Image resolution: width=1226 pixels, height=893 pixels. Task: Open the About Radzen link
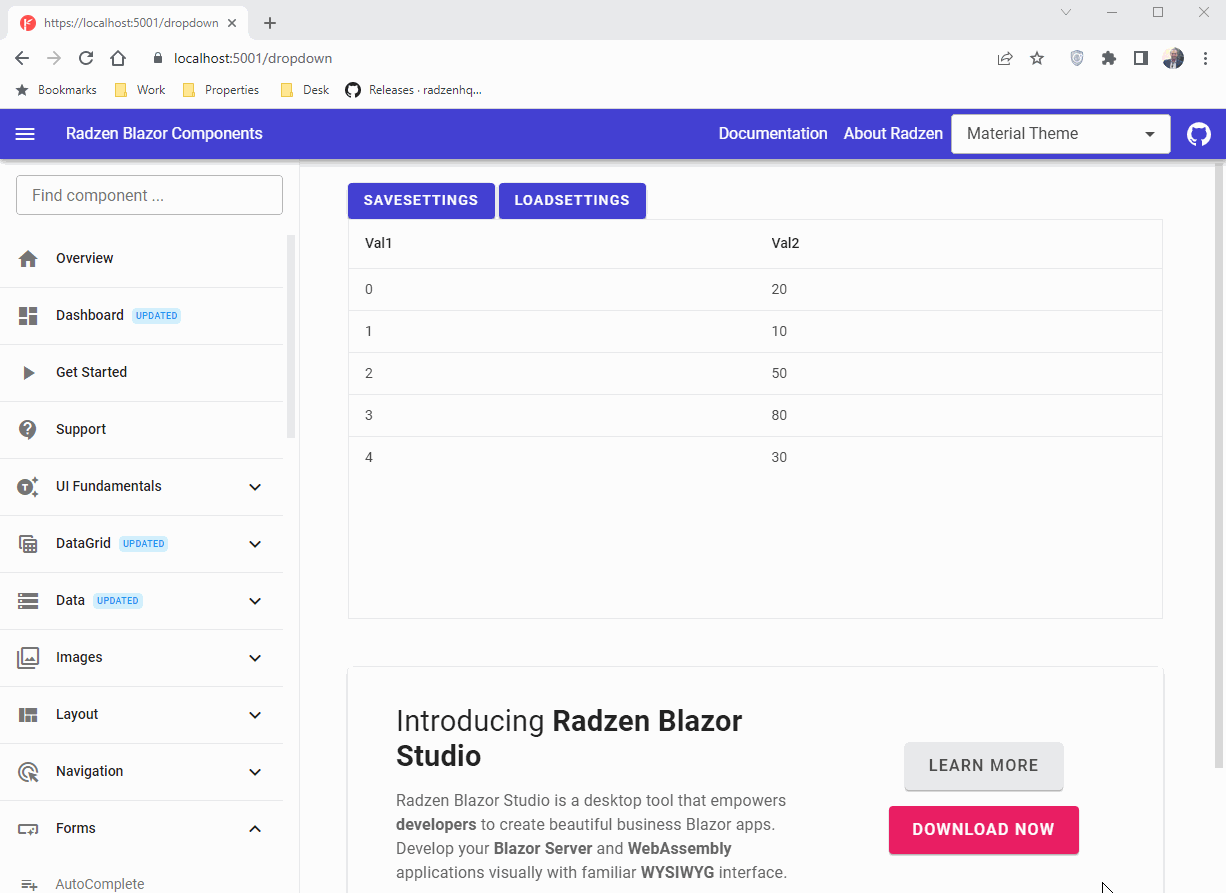point(893,134)
